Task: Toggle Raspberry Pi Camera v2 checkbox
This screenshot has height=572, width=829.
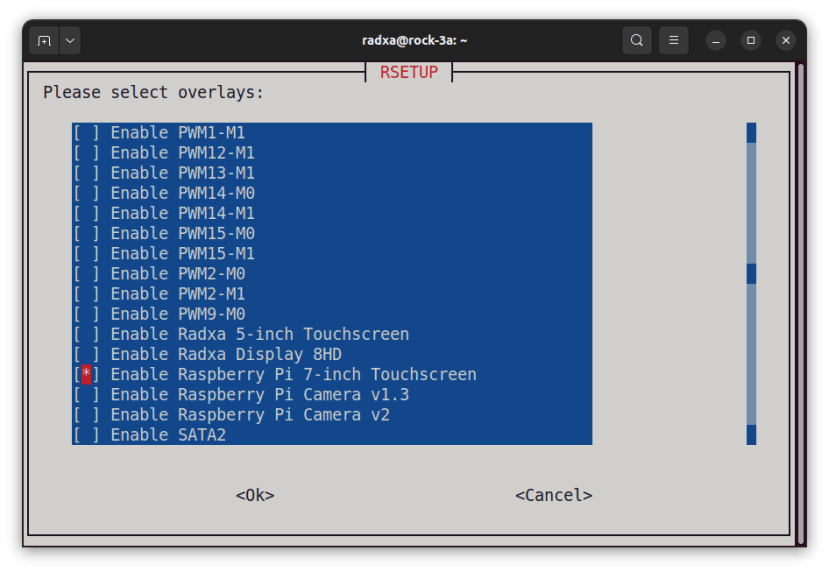Action: click(x=86, y=414)
